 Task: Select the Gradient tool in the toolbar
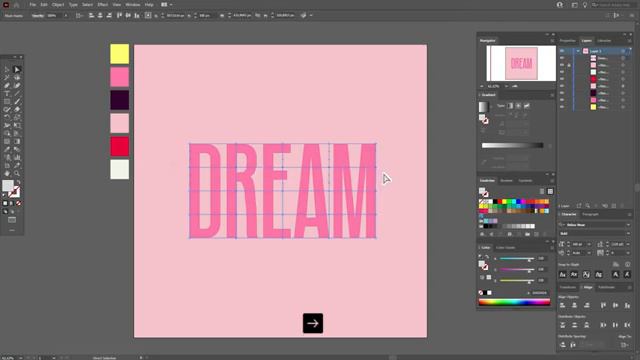pos(17,142)
